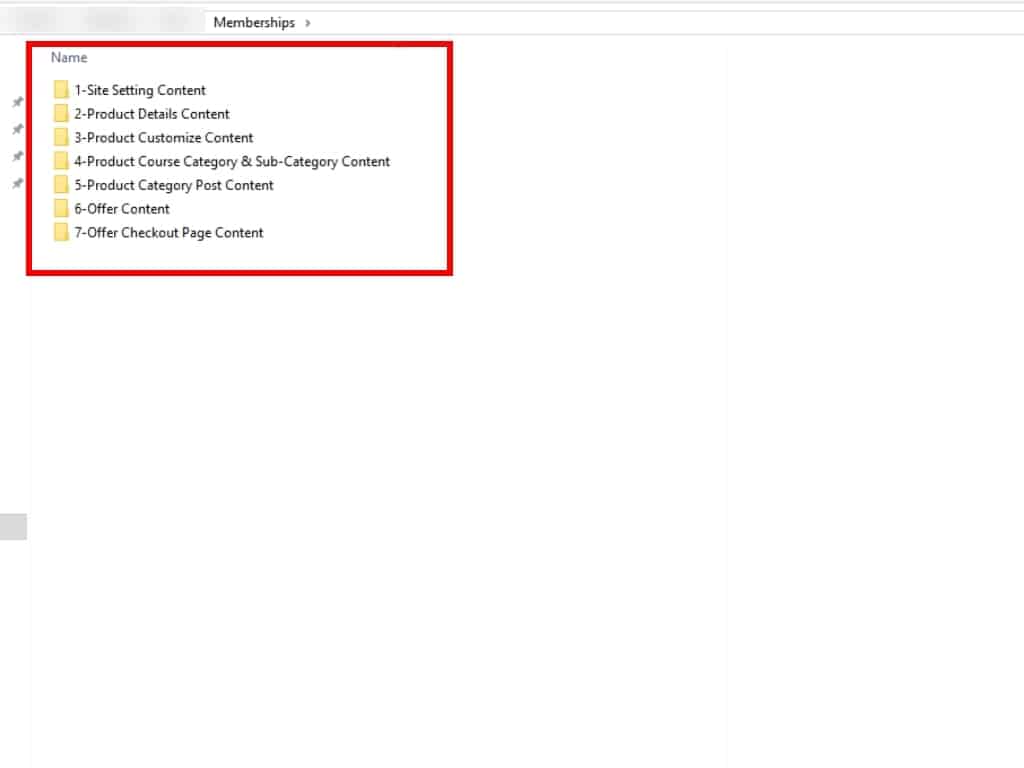Choose the "3-Product Customize Content" folder name
Viewport: 1024px width, 768px height.
[x=164, y=138]
